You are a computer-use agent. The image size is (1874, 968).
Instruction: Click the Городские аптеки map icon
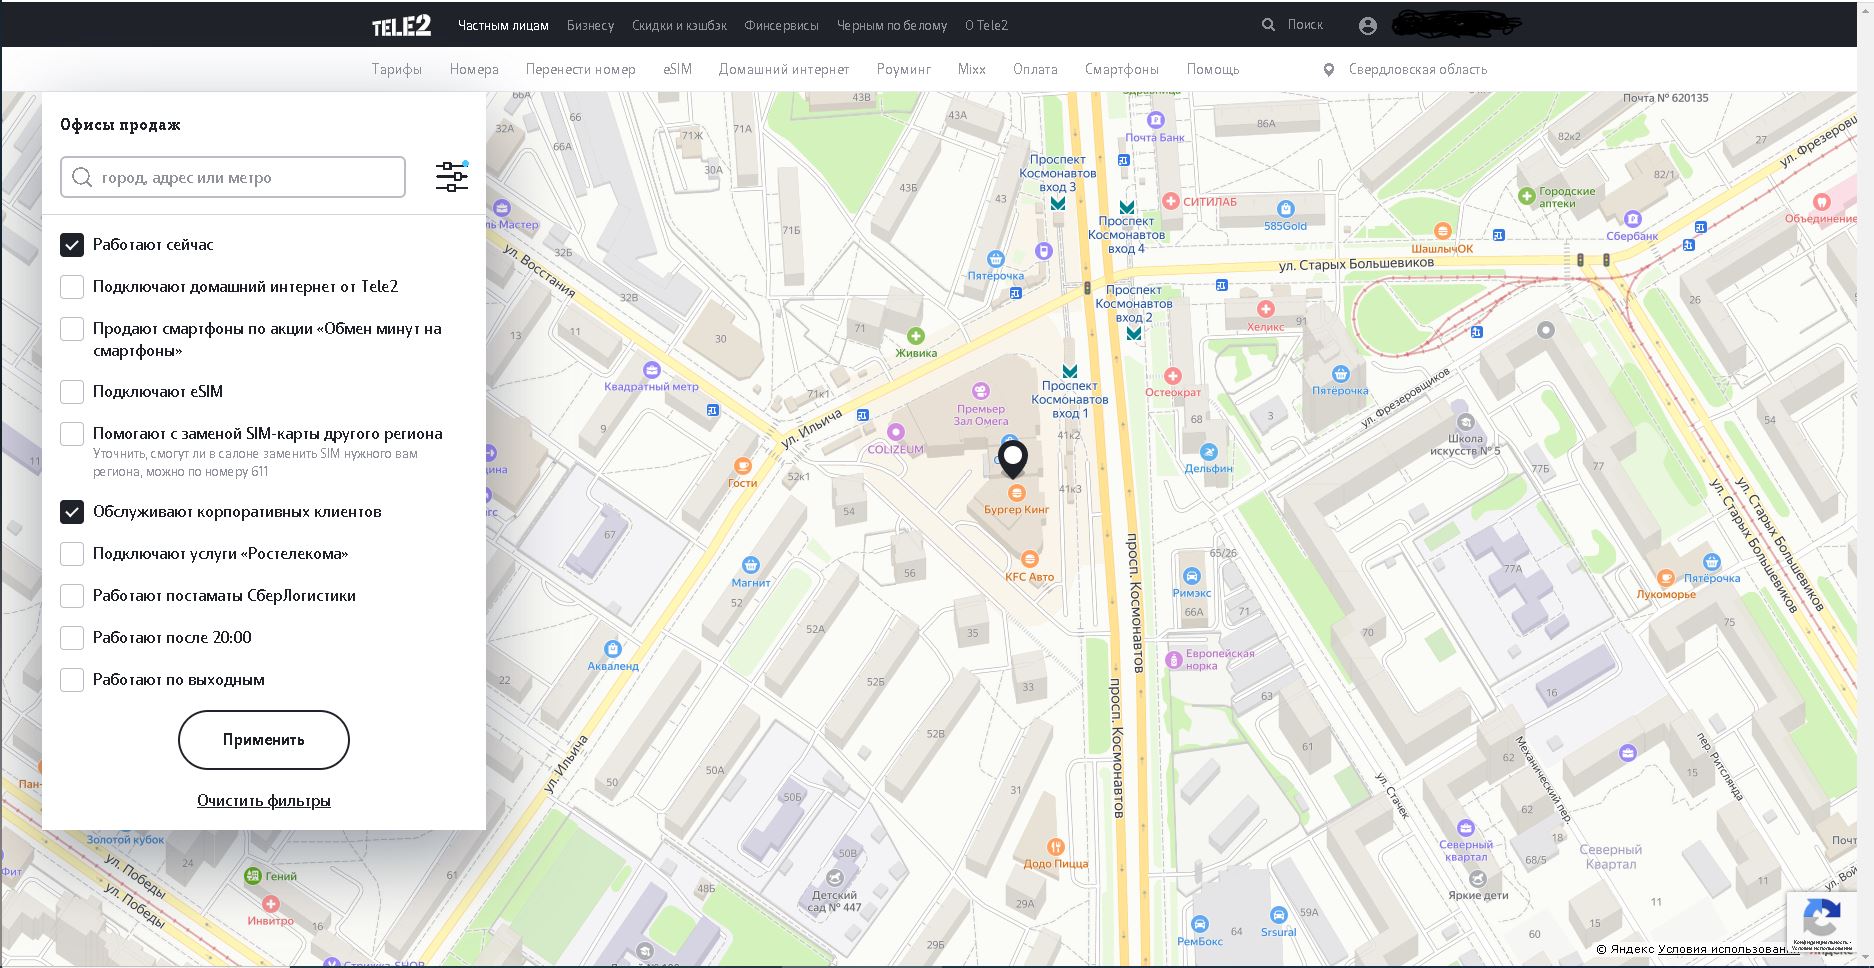tap(1526, 197)
